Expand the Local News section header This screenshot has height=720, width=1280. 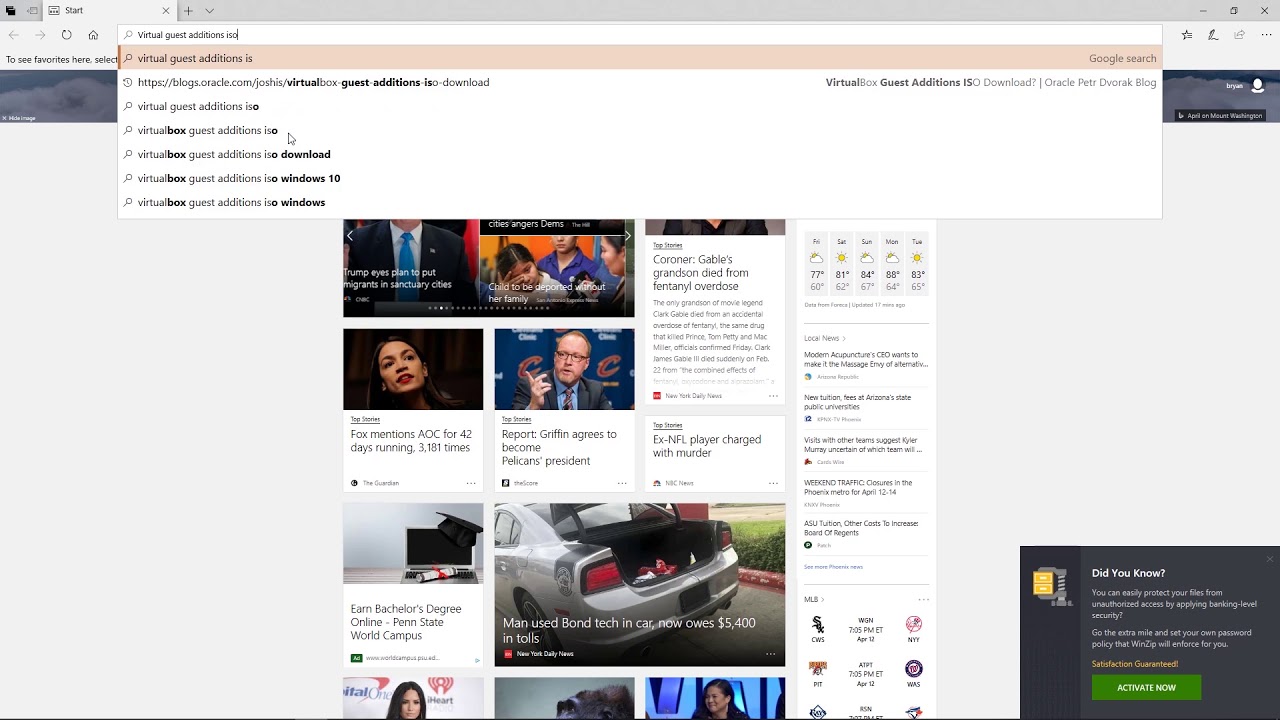click(825, 338)
